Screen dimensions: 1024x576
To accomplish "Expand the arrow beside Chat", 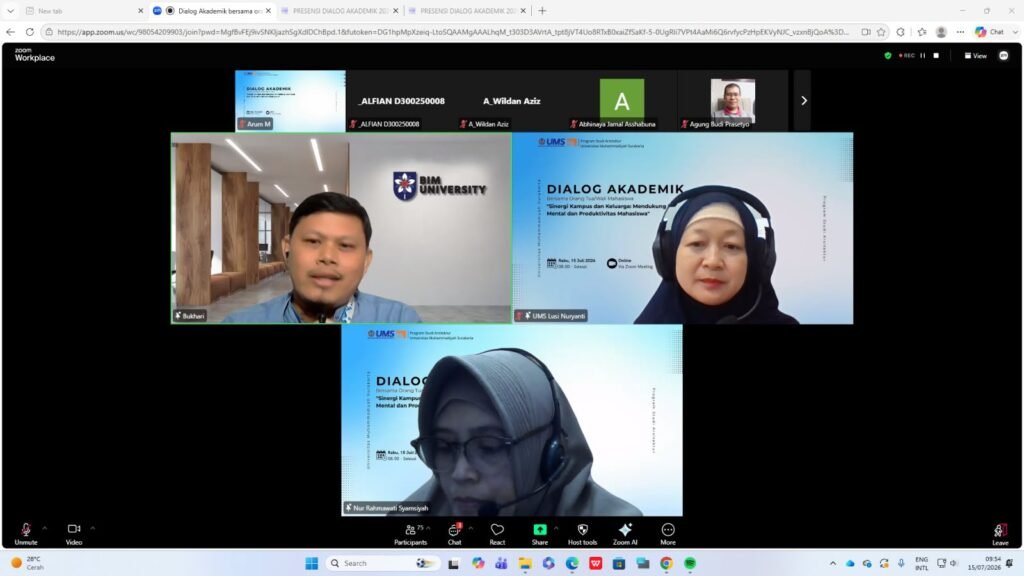I will click(x=471, y=528).
